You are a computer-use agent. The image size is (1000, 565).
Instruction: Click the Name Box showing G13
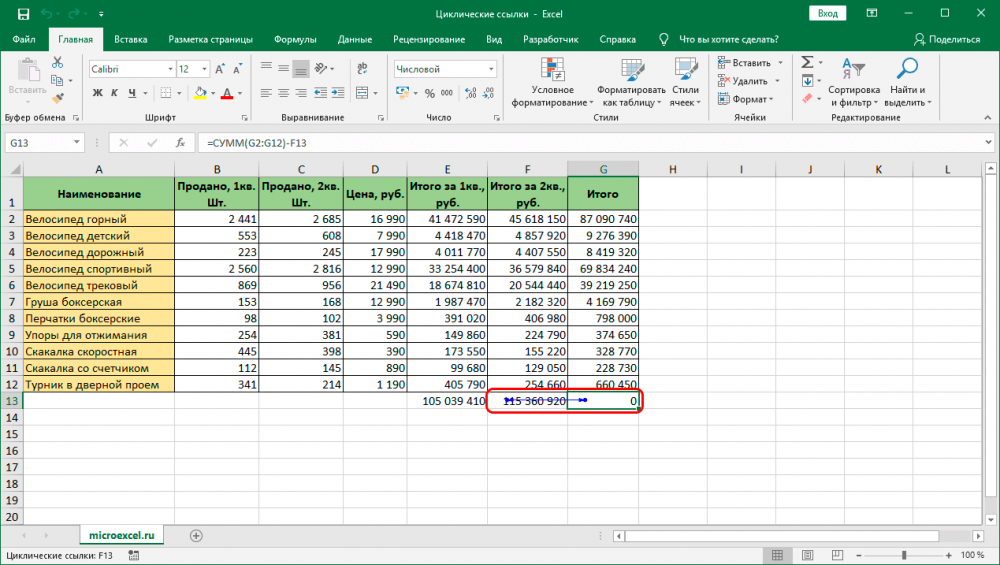pyautogui.click(x=38, y=143)
